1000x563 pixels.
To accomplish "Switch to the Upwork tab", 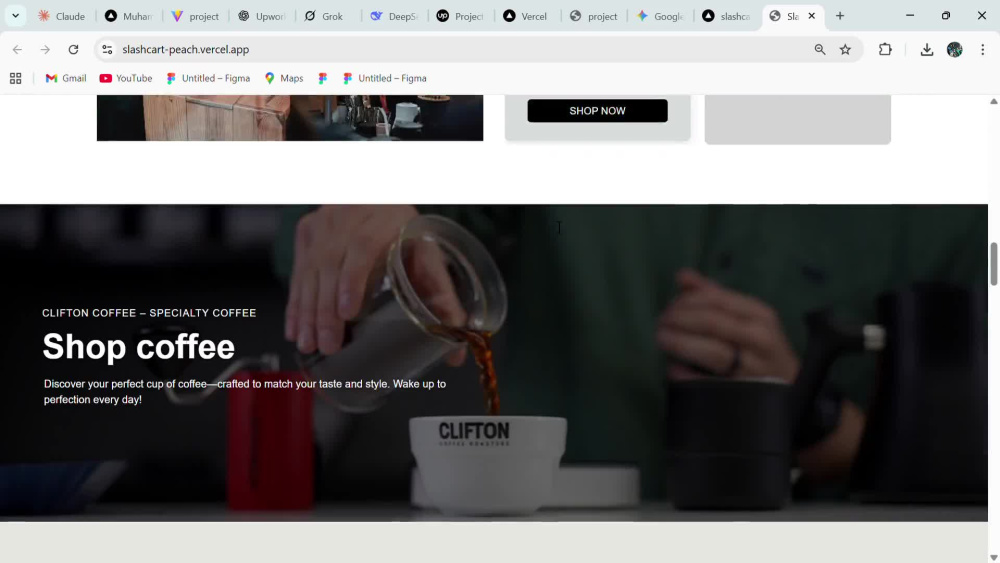I will pyautogui.click(x=261, y=16).
